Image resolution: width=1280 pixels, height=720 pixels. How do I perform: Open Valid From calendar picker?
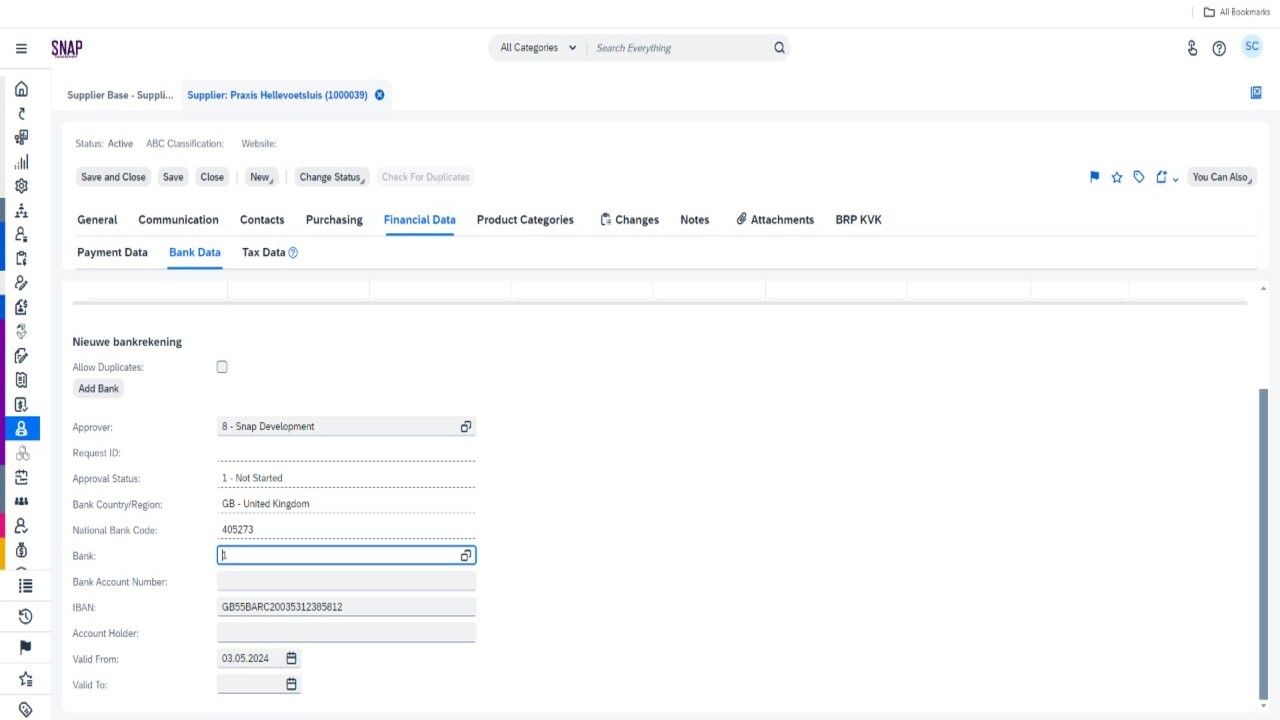[291, 658]
